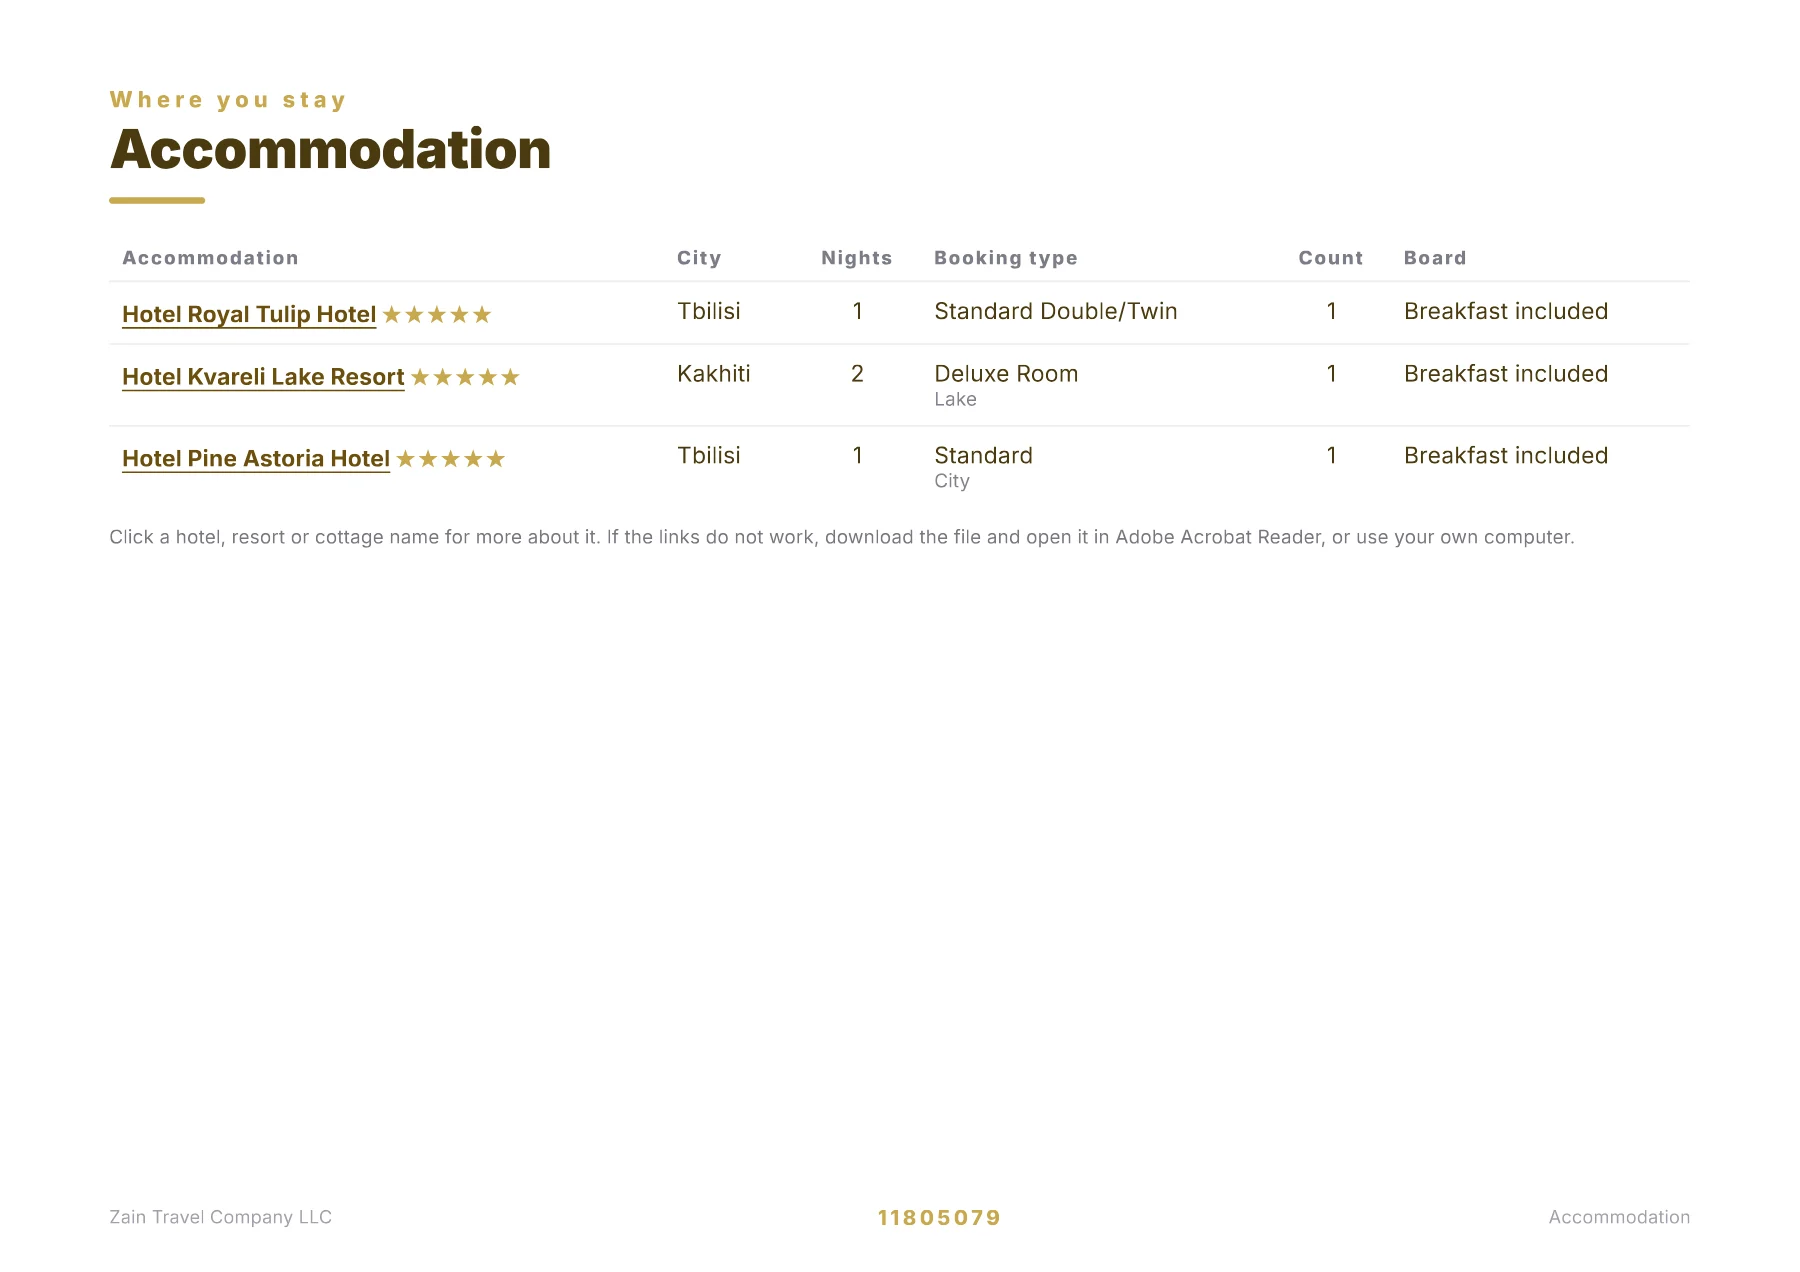The height and width of the screenshot is (1272, 1800).
Task: Click the "City" note under Standard booking type
Action: tap(952, 481)
